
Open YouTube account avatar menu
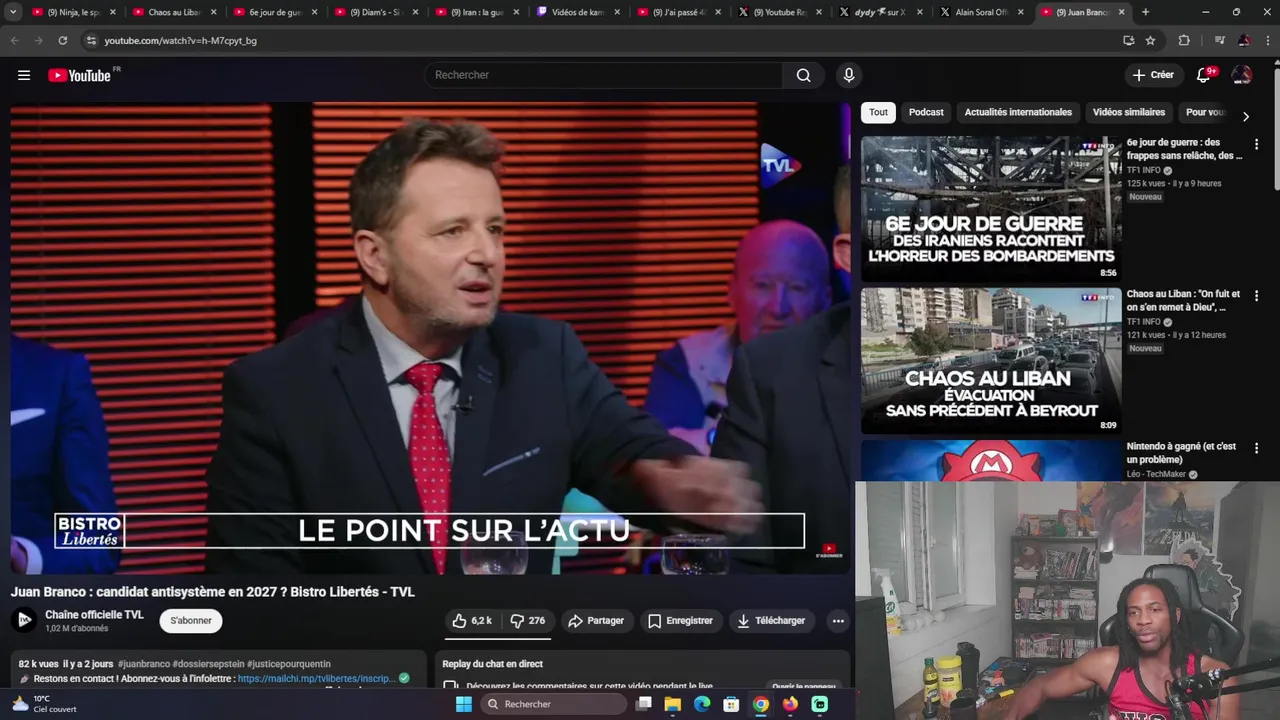tap(1241, 75)
